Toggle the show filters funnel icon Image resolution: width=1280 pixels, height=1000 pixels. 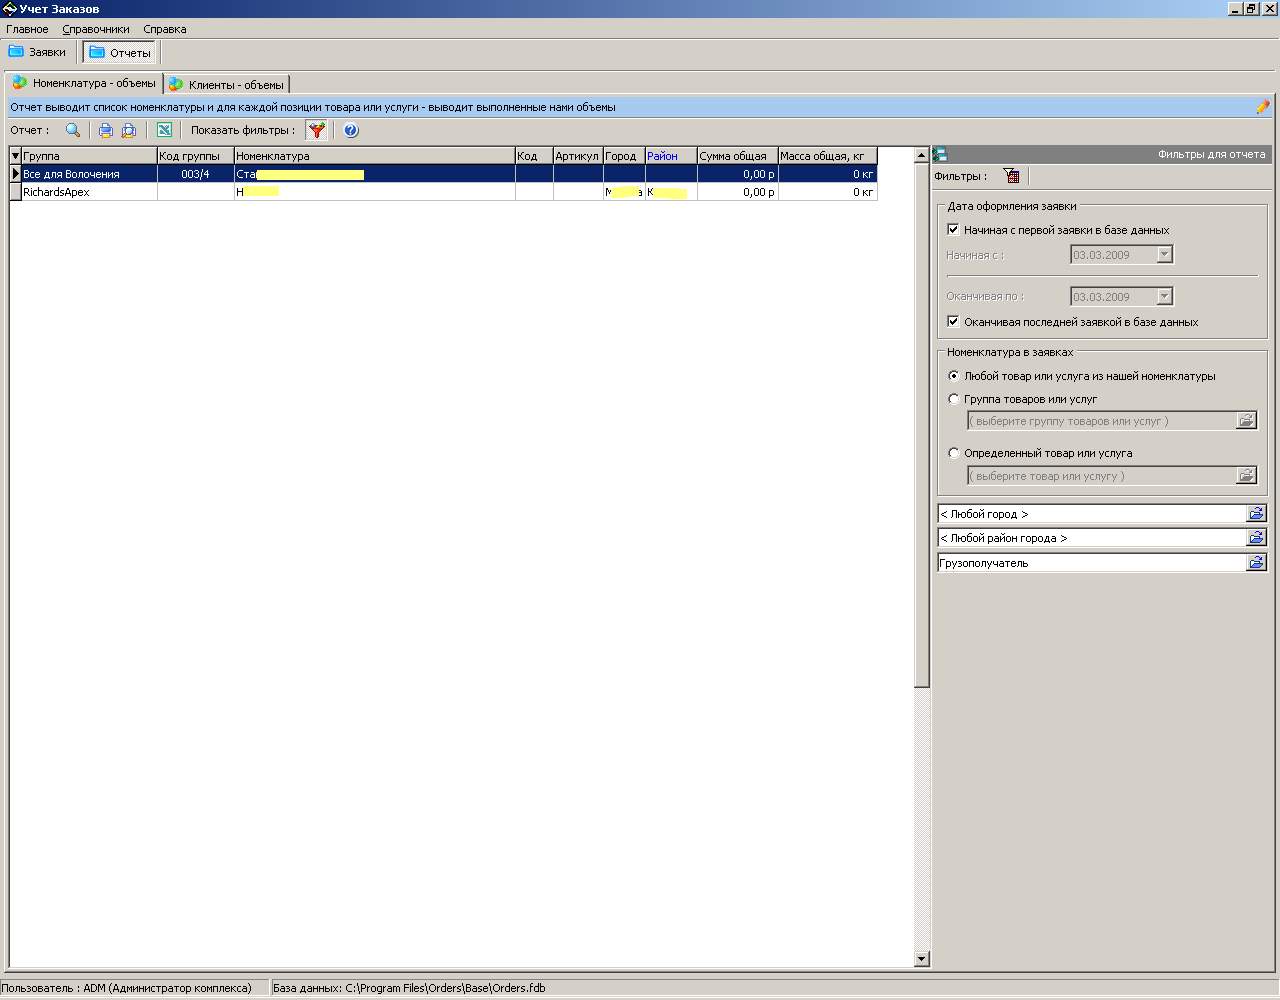(x=316, y=130)
